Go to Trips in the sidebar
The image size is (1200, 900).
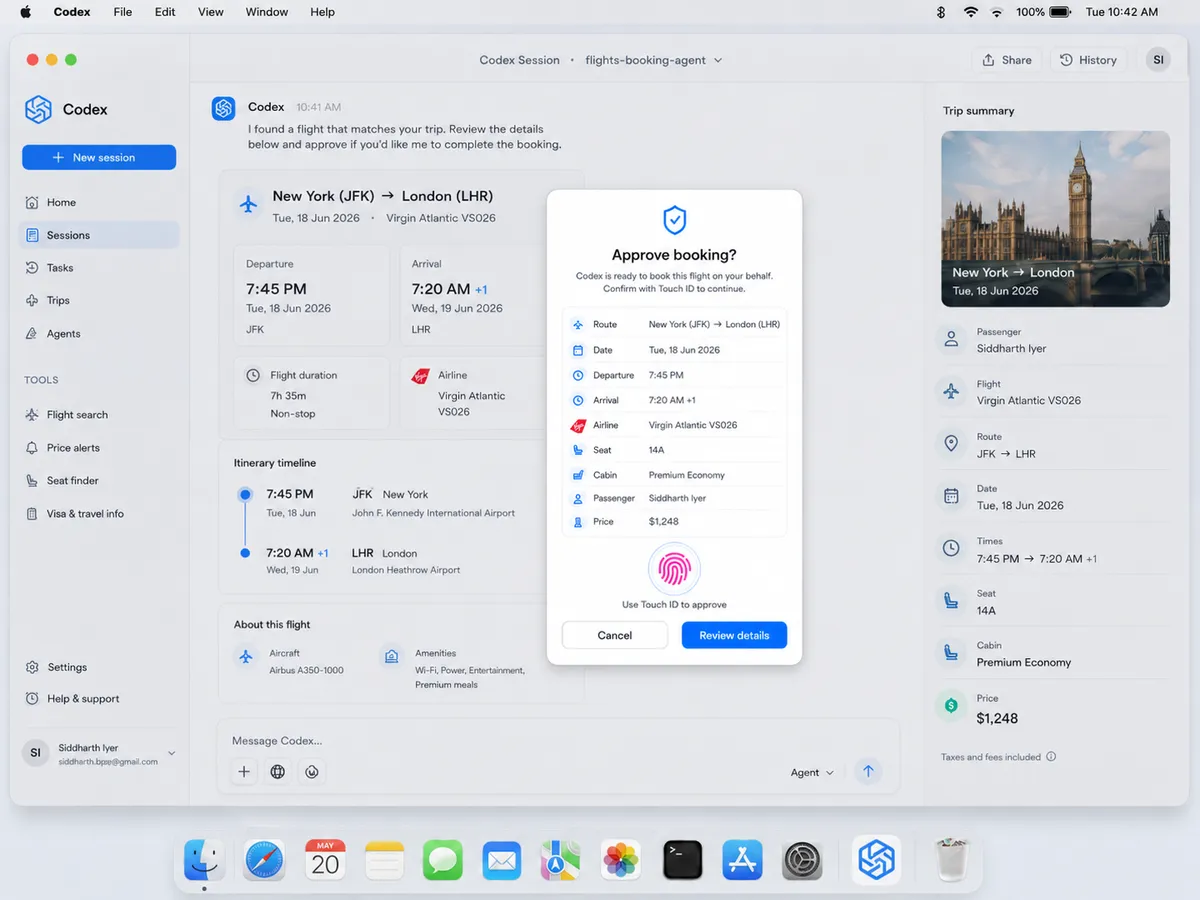click(99, 300)
